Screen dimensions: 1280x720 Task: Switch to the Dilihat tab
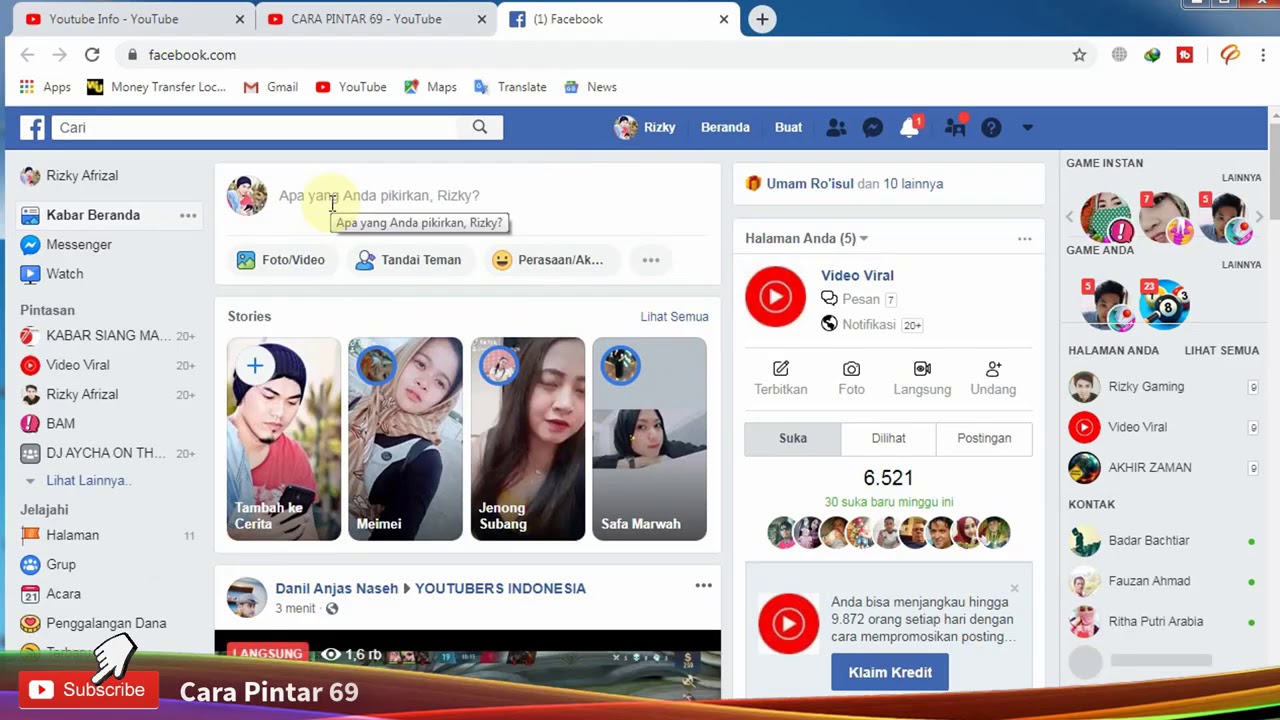tap(888, 438)
